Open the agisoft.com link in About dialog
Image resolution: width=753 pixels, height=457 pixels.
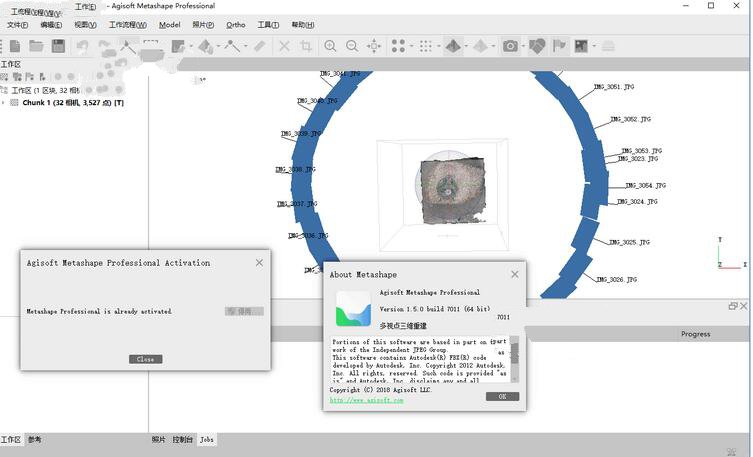point(367,400)
